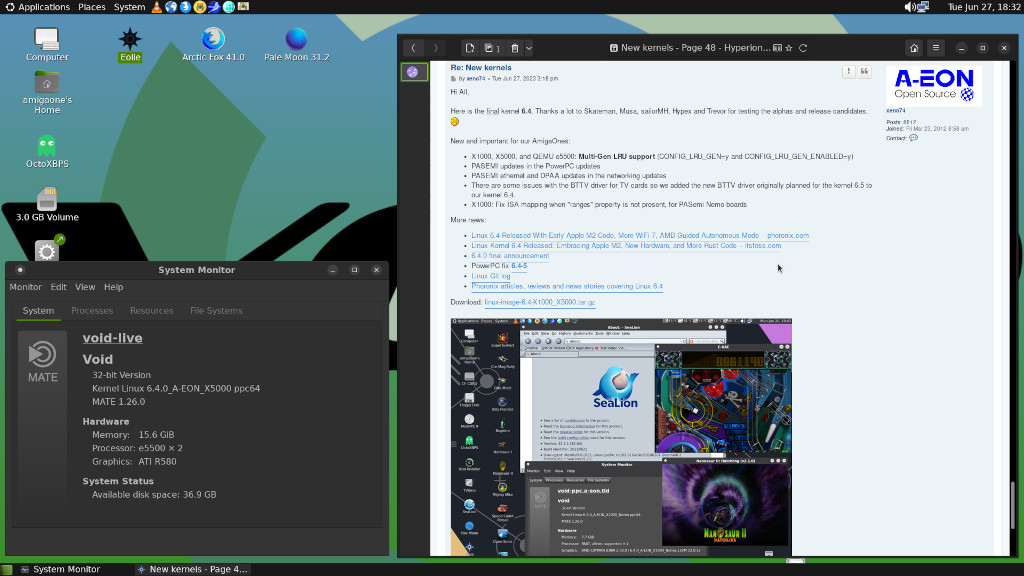This screenshot has height=576, width=1024.
Task: Open the '6.4.0 final announcement' link
Action: (x=510, y=255)
